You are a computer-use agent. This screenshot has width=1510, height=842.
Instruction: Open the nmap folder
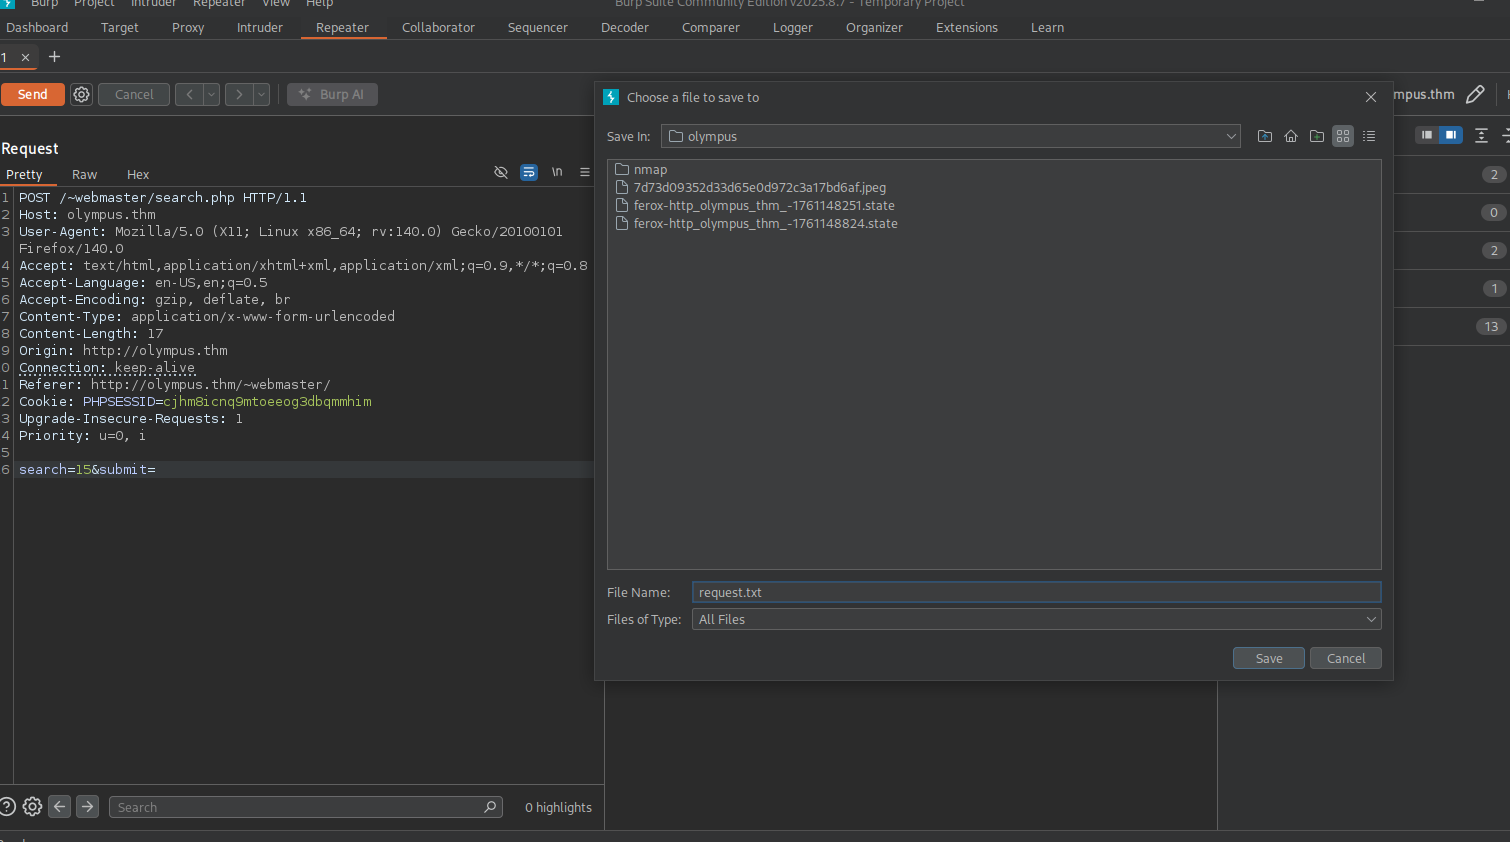649,169
